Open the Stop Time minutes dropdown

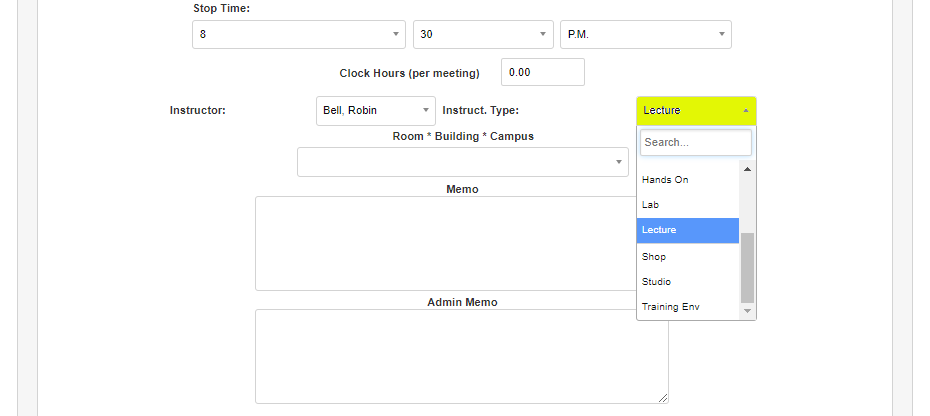[x=483, y=34]
